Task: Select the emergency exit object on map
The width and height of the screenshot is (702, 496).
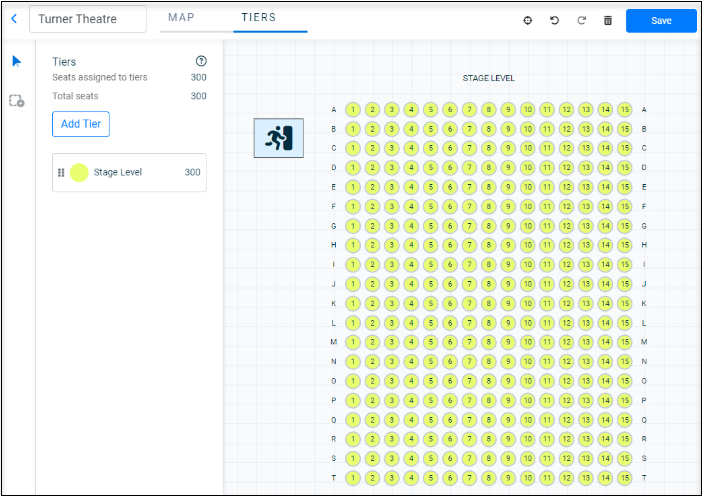Action: 278,138
